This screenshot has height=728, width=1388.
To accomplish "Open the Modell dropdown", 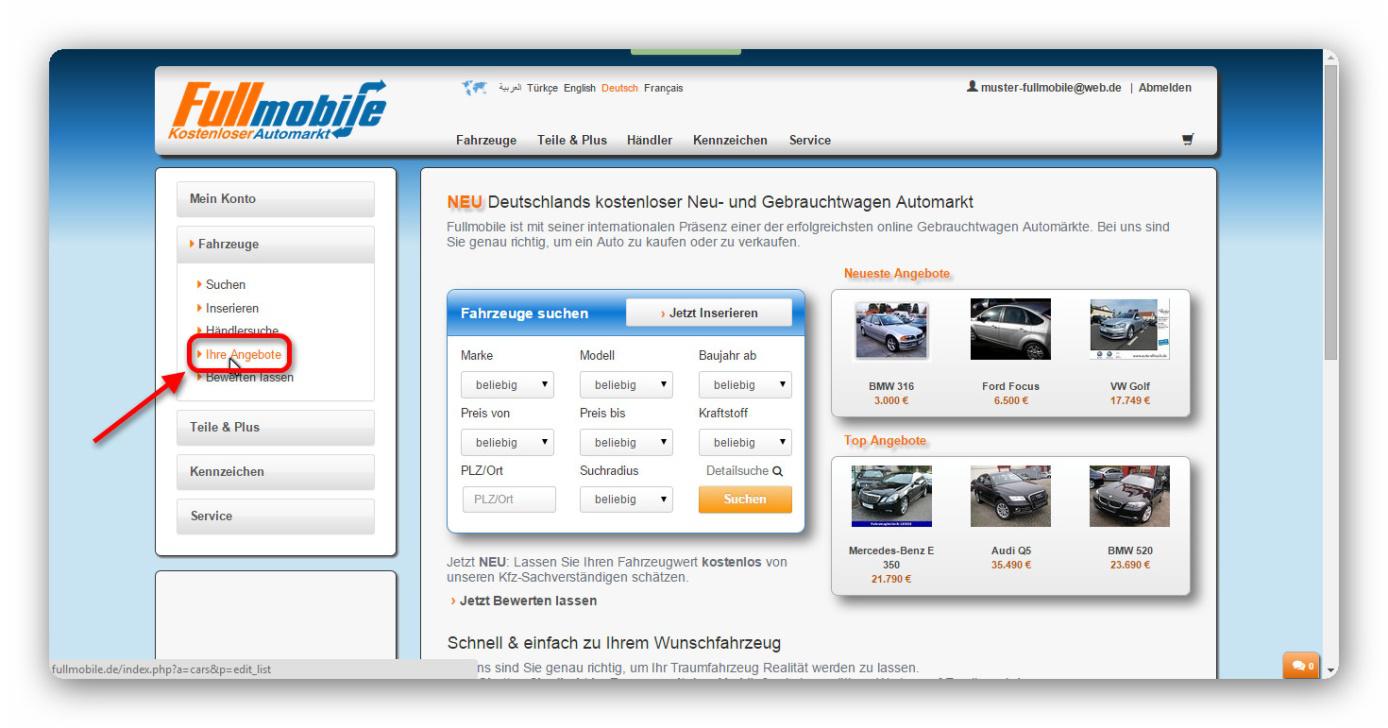I will pyautogui.click(x=626, y=384).
